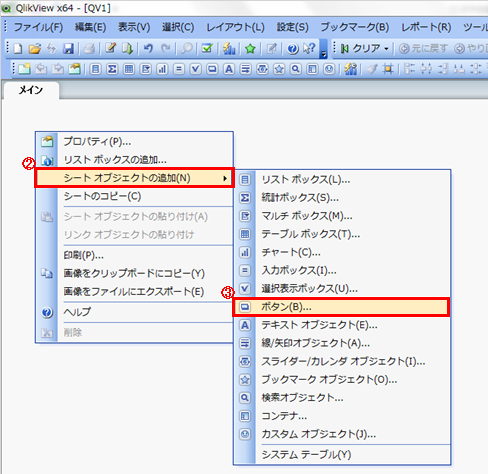Image resolution: width=488 pixels, height=474 pixels.
Task: Click the Reload script icon
Action: coord(127,49)
